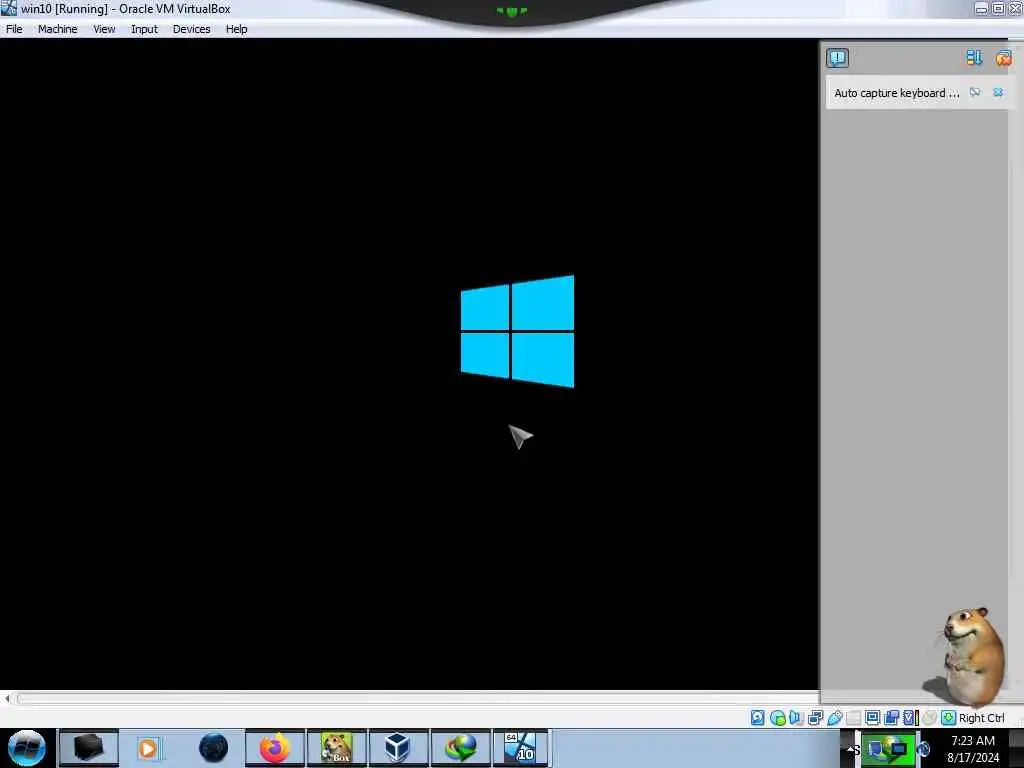Click the dismiss all notifications icon
Viewport: 1024px width, 768px height.
[1003, 58]
